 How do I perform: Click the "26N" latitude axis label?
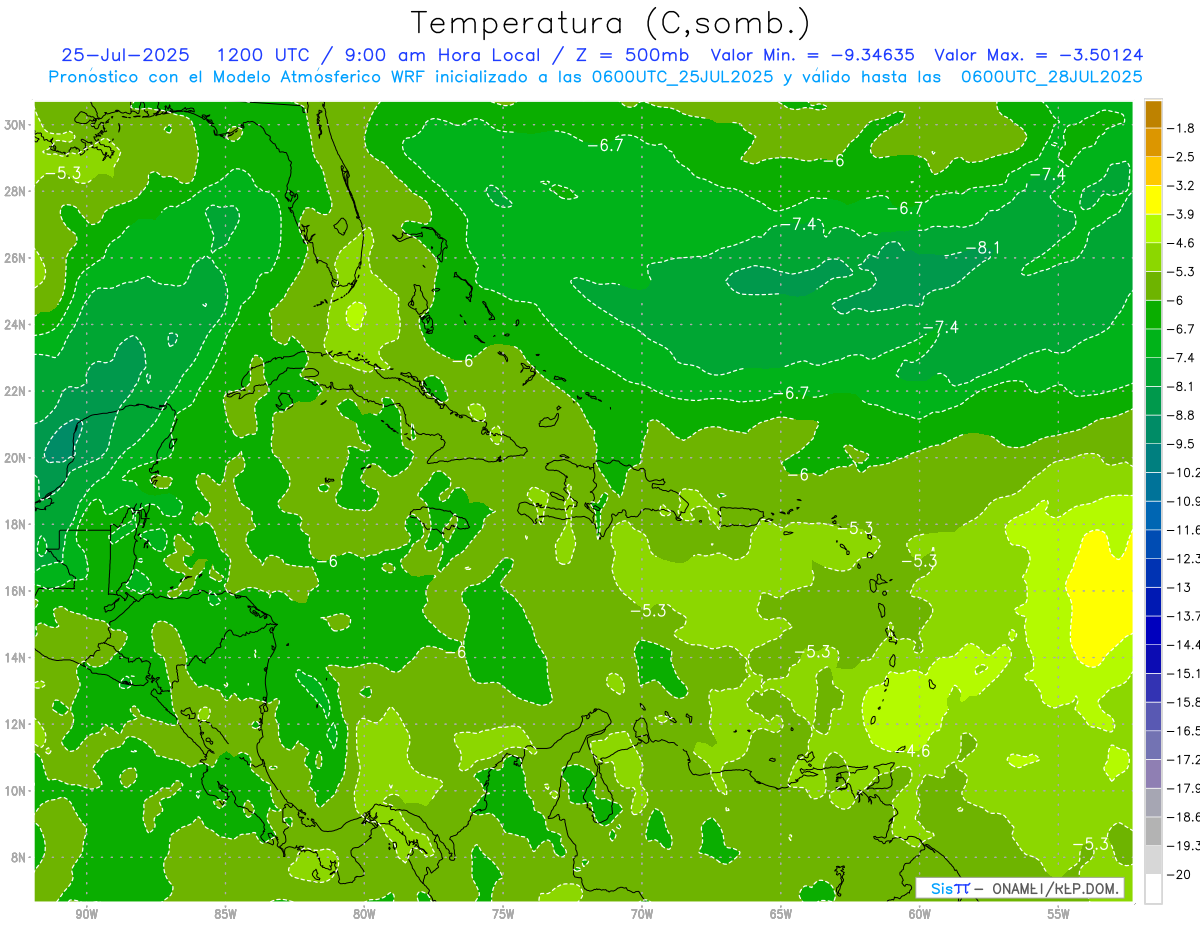16,257
